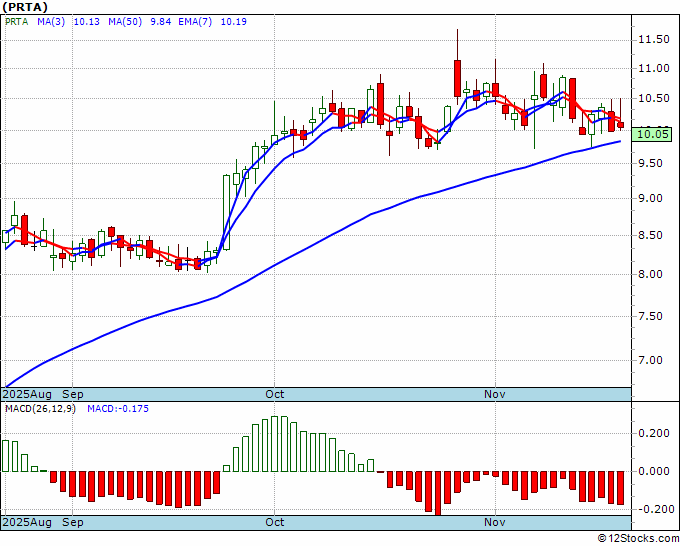This screenshot has height=546, width=680.
Task: Click Sep on the MACD timeline
Action: pos(73,522)
